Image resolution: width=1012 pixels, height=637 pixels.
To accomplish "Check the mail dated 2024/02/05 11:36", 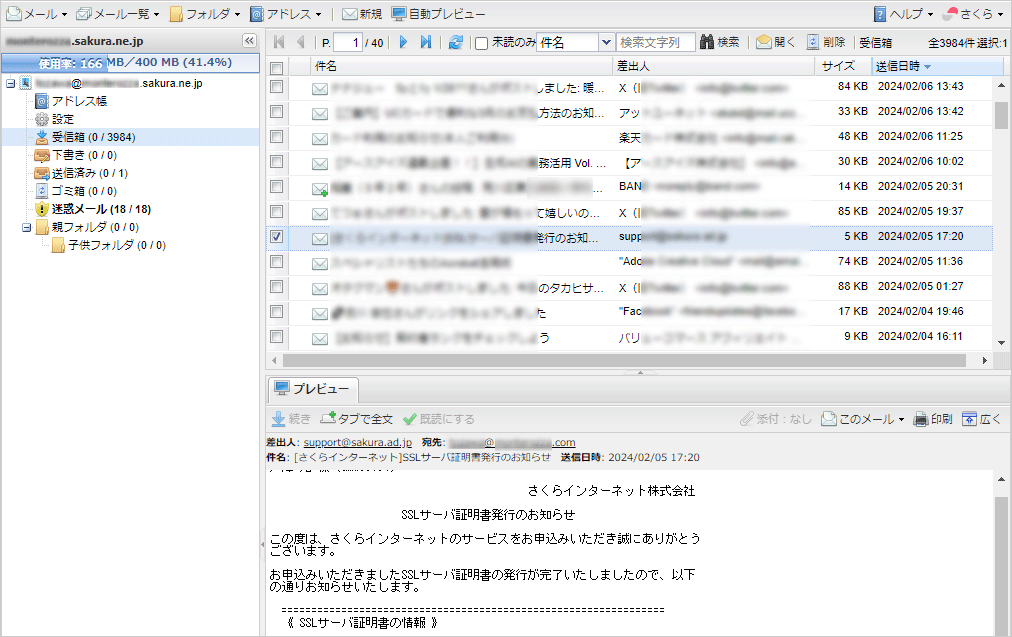I will tap(276, 261).
